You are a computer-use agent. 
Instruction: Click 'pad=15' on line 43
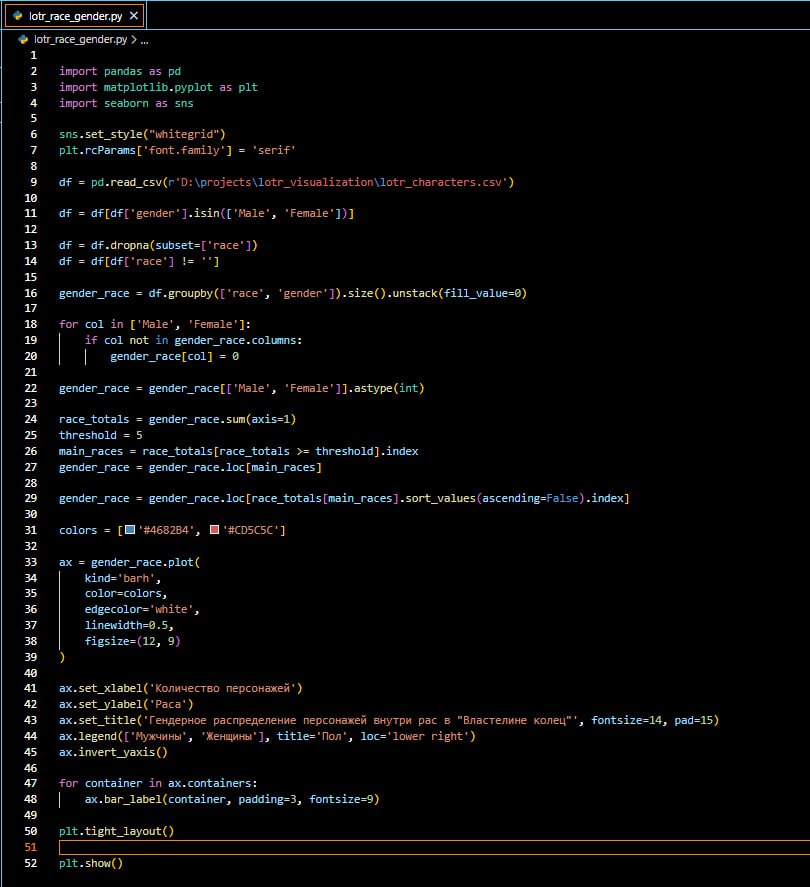click(693, 721)
